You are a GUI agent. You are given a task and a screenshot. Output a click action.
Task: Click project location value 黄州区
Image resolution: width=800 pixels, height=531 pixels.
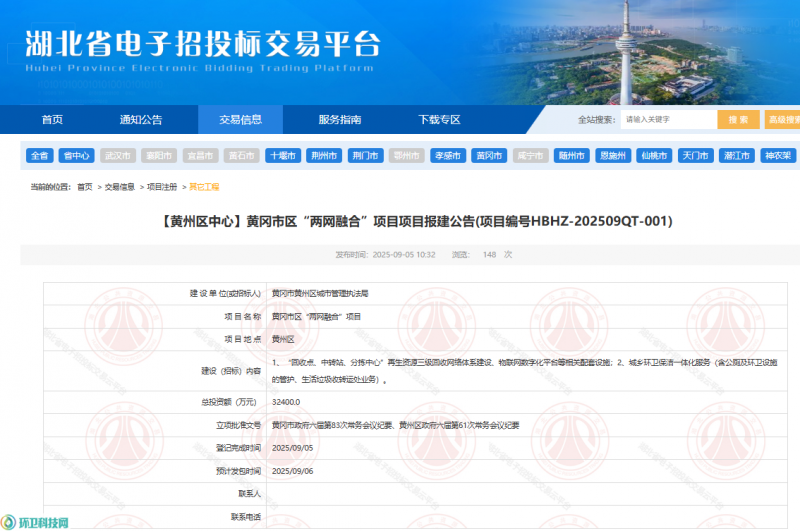pyautogui.click(x=283, y=339)
